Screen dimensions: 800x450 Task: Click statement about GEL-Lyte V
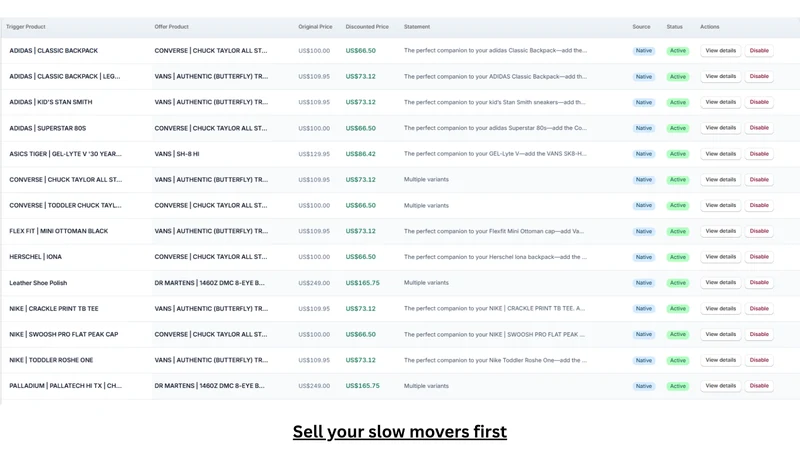pyautogui.click(x=495, y=154)
